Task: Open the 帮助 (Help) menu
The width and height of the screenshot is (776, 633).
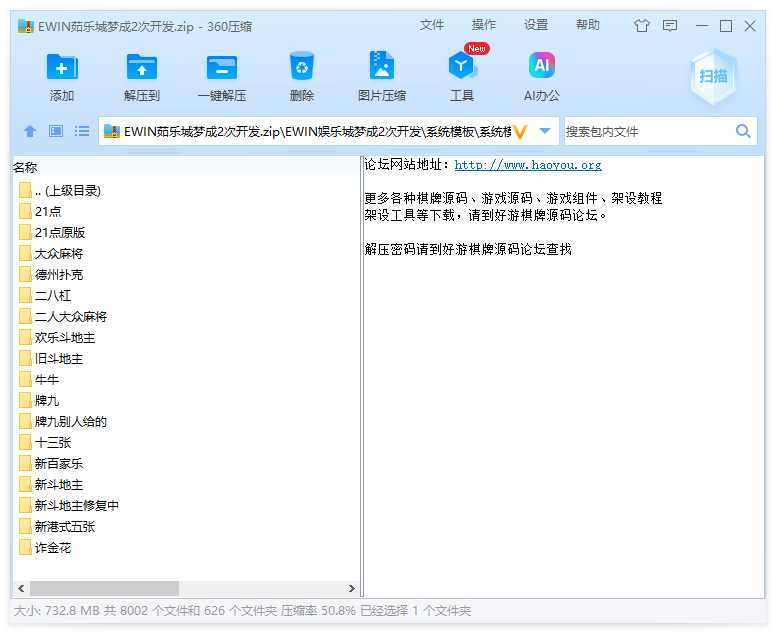Action: [587, 25]
